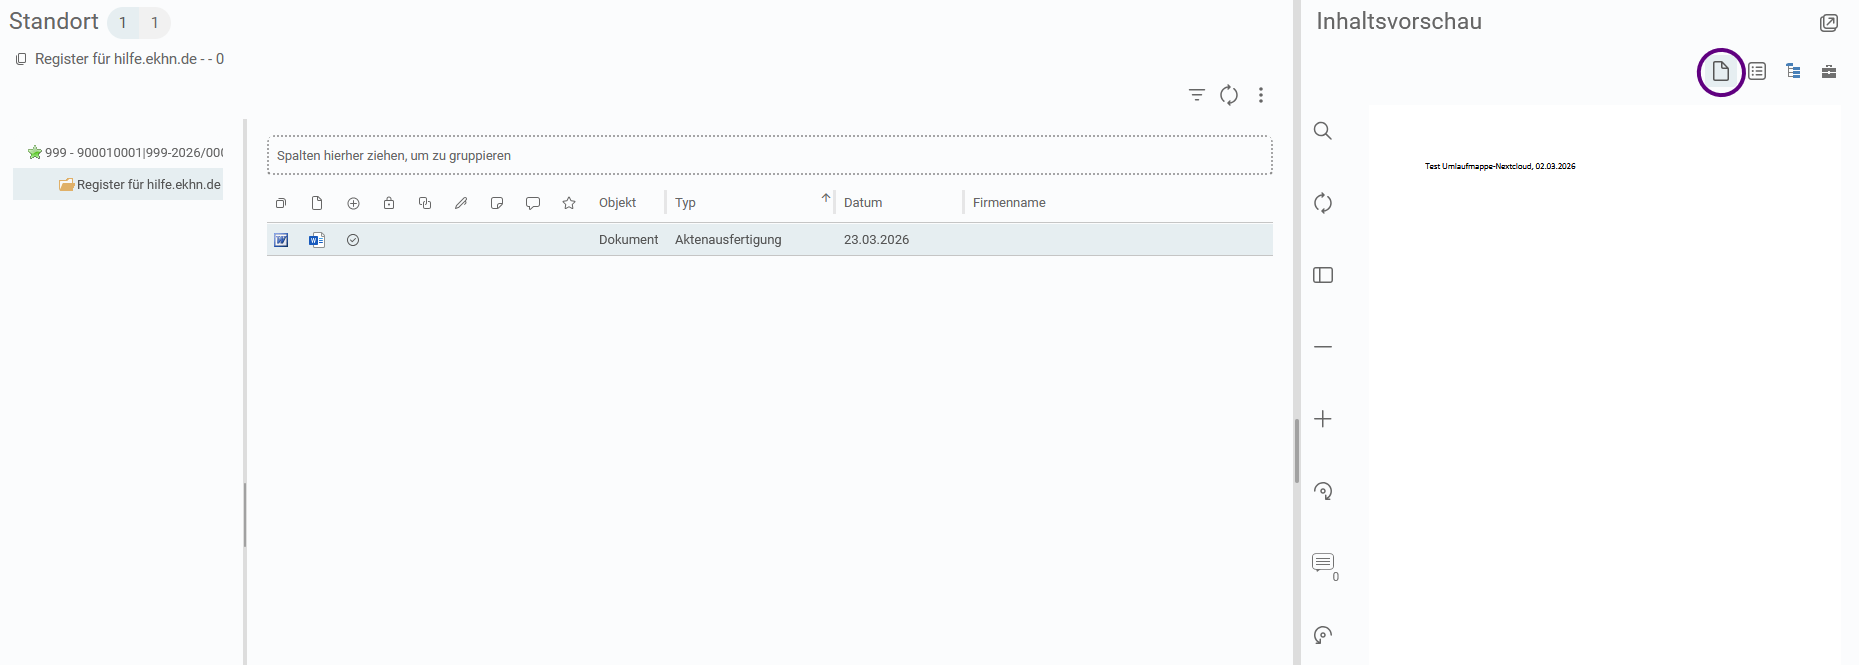Click the briefcase icon in the preview toolbar
The width and height of the screenshot is (1859, 665).
(1829, 71)
